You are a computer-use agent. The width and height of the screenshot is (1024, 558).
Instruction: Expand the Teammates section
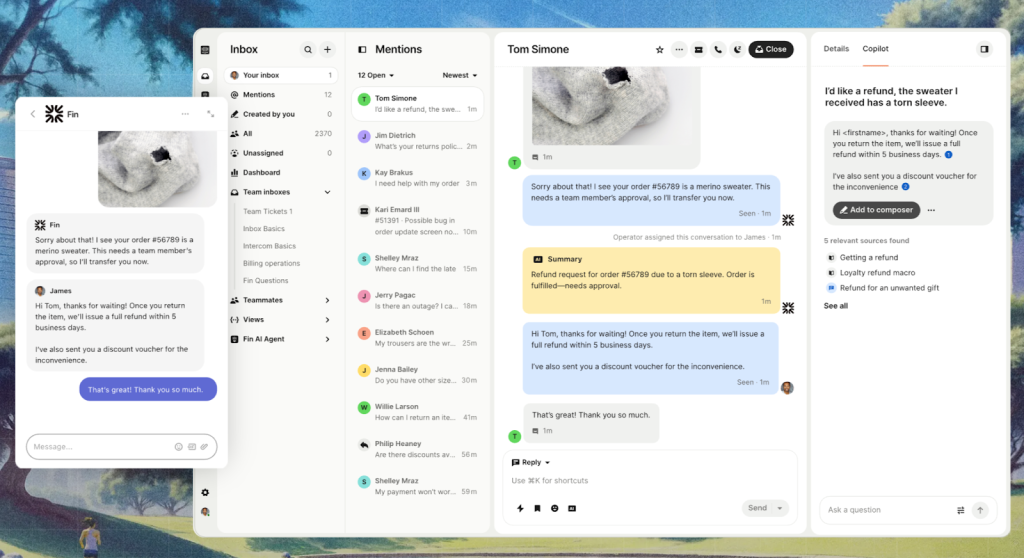[x=327, y=301]
